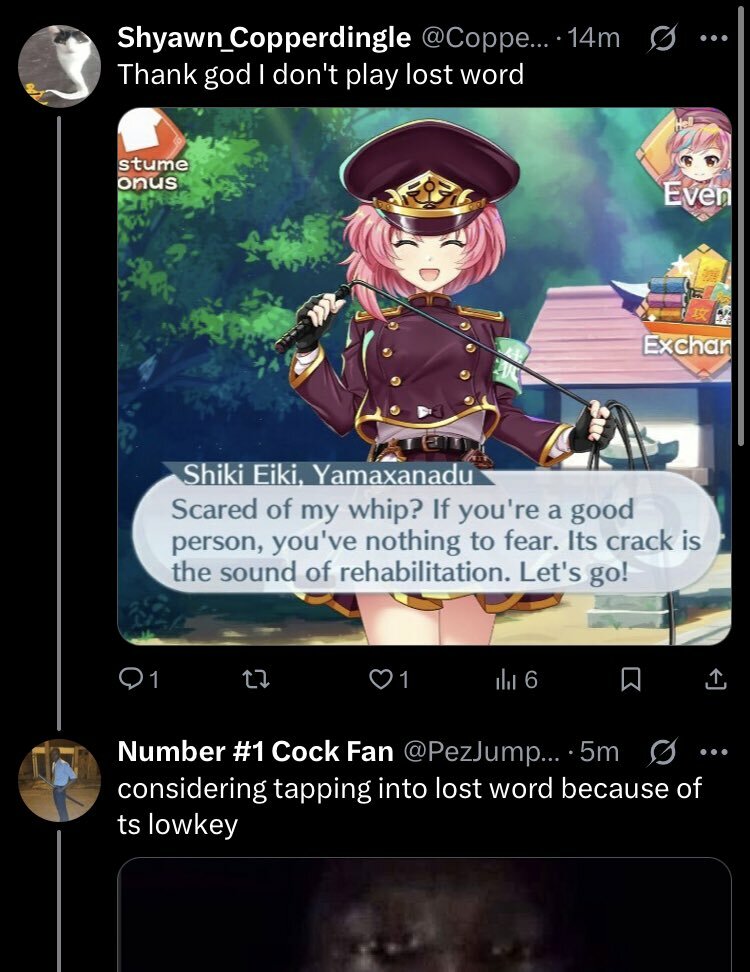Open more options on Shyawn_Copperdingle's tweet
This screenshot has height=972, width=750.
(713, 38)
